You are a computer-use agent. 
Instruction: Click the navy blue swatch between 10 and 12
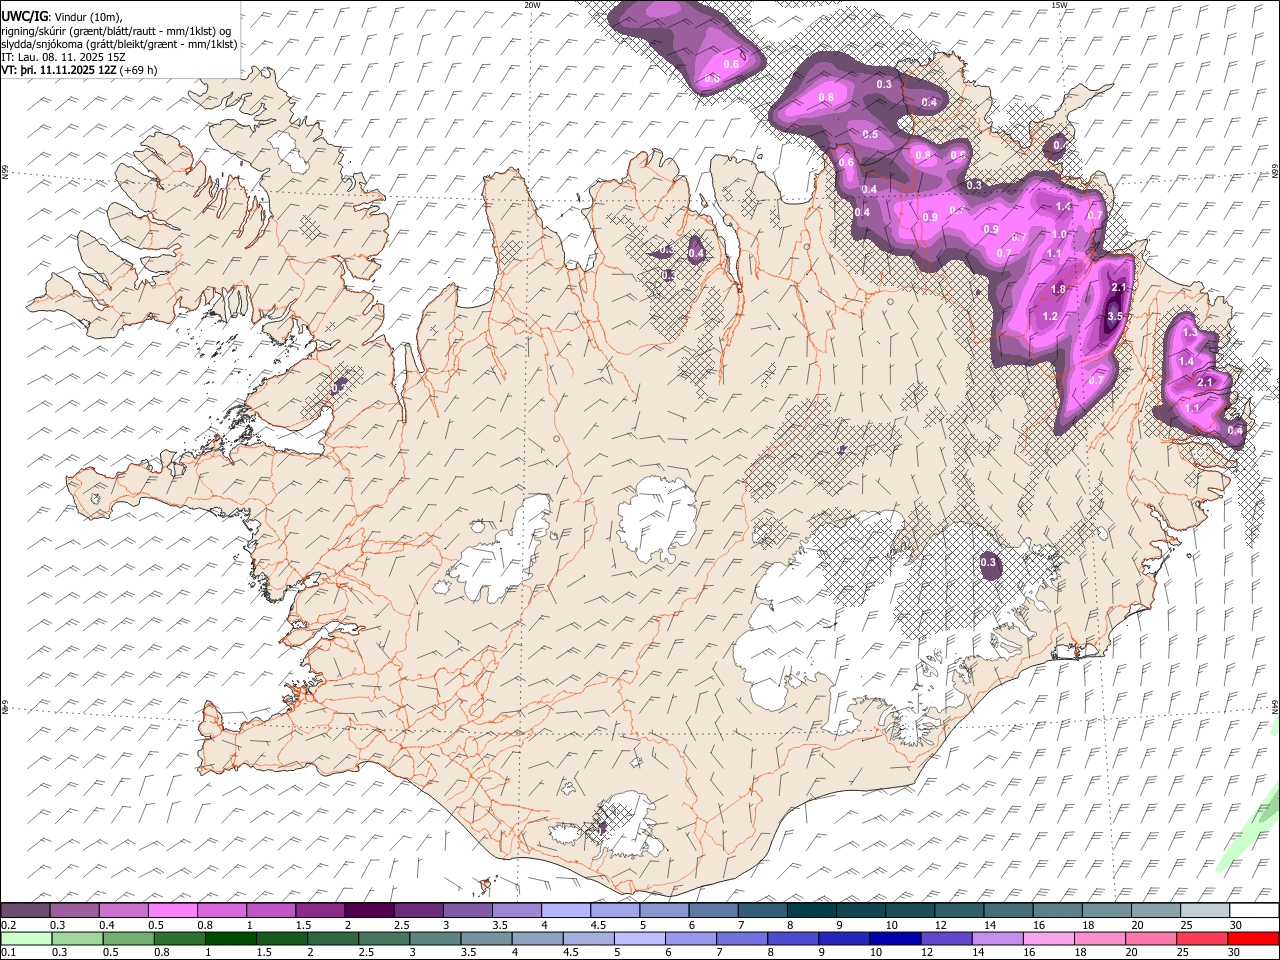tap(895, 939)
